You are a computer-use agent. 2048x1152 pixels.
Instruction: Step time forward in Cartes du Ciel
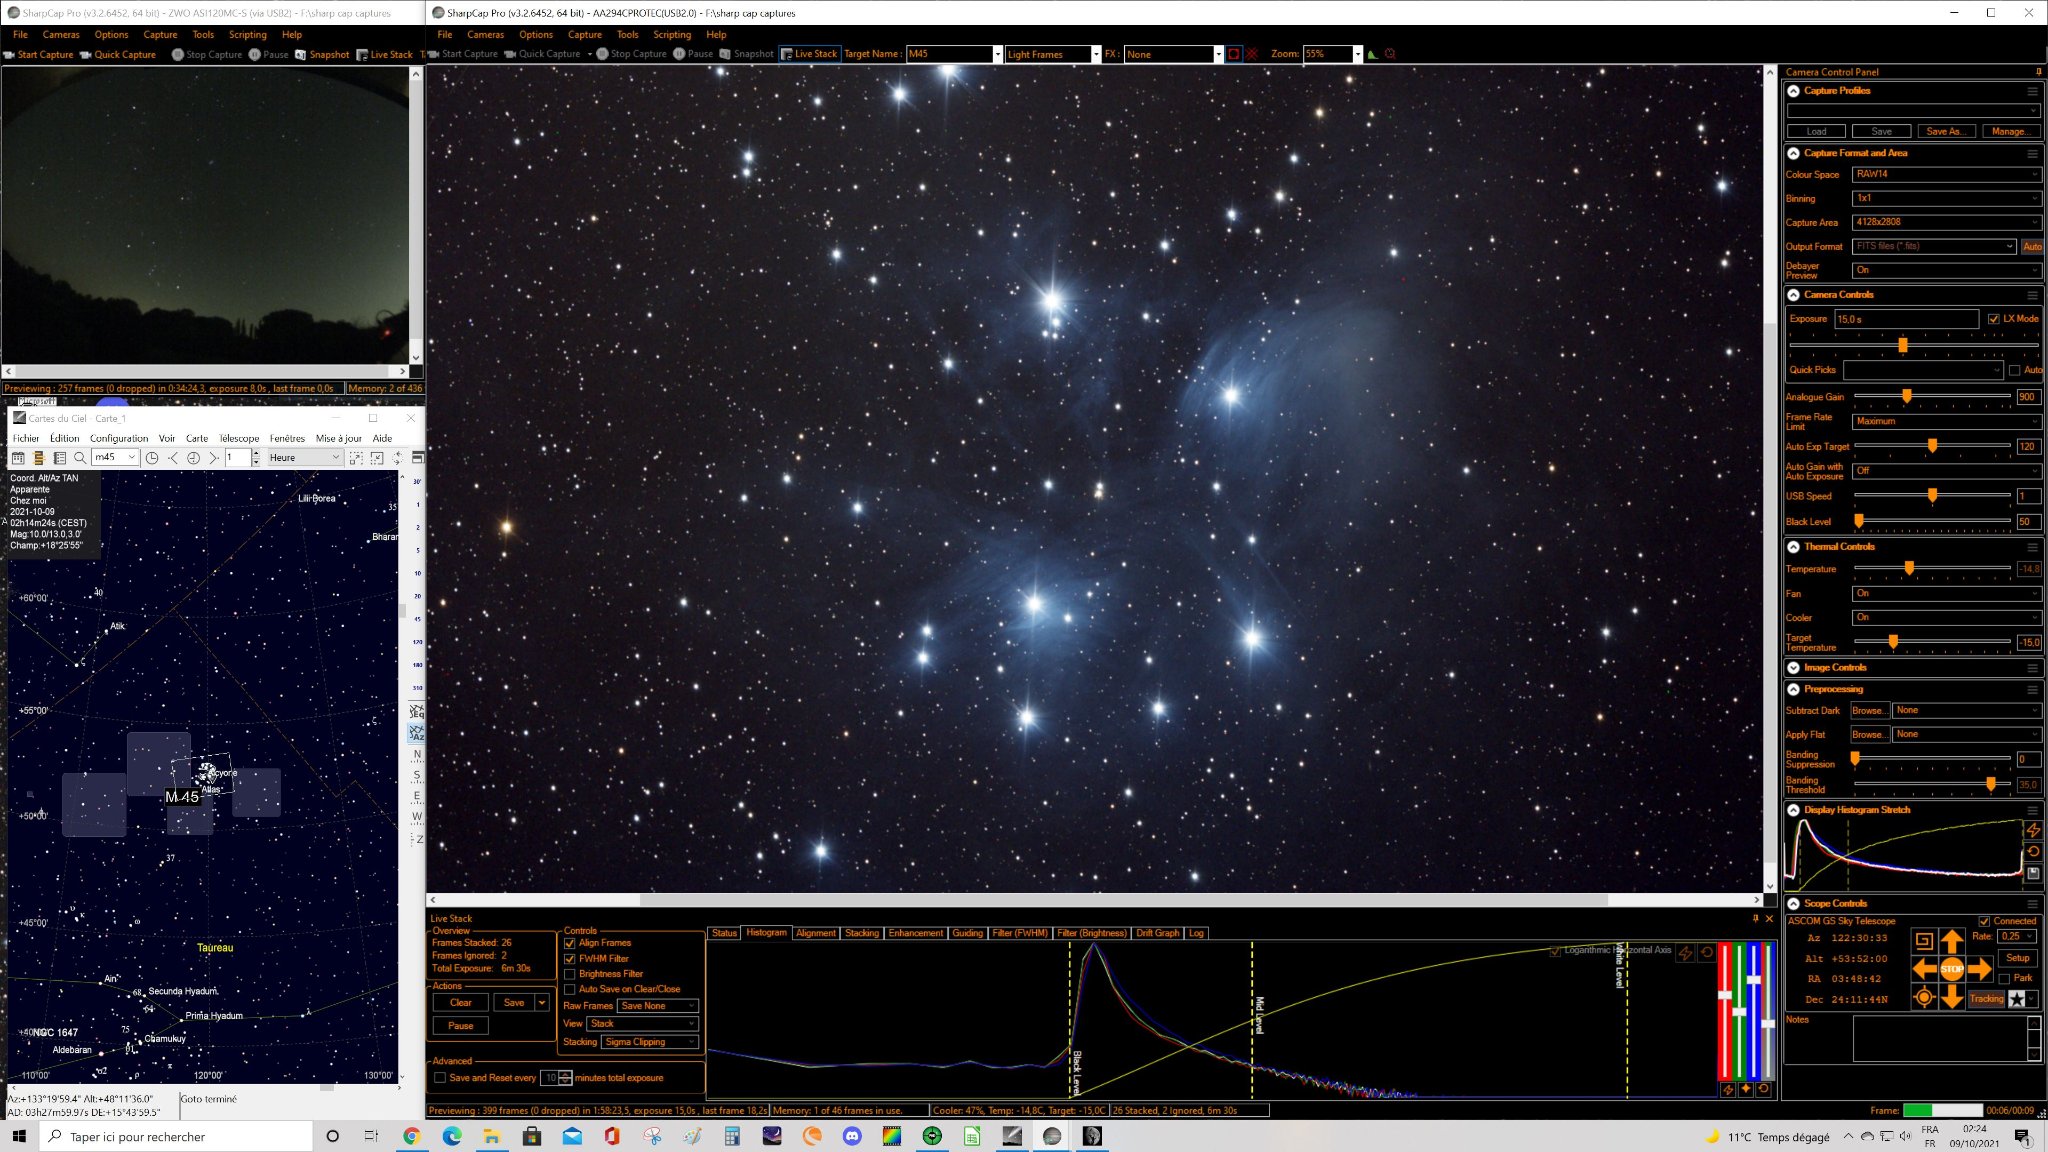point(213,458)
